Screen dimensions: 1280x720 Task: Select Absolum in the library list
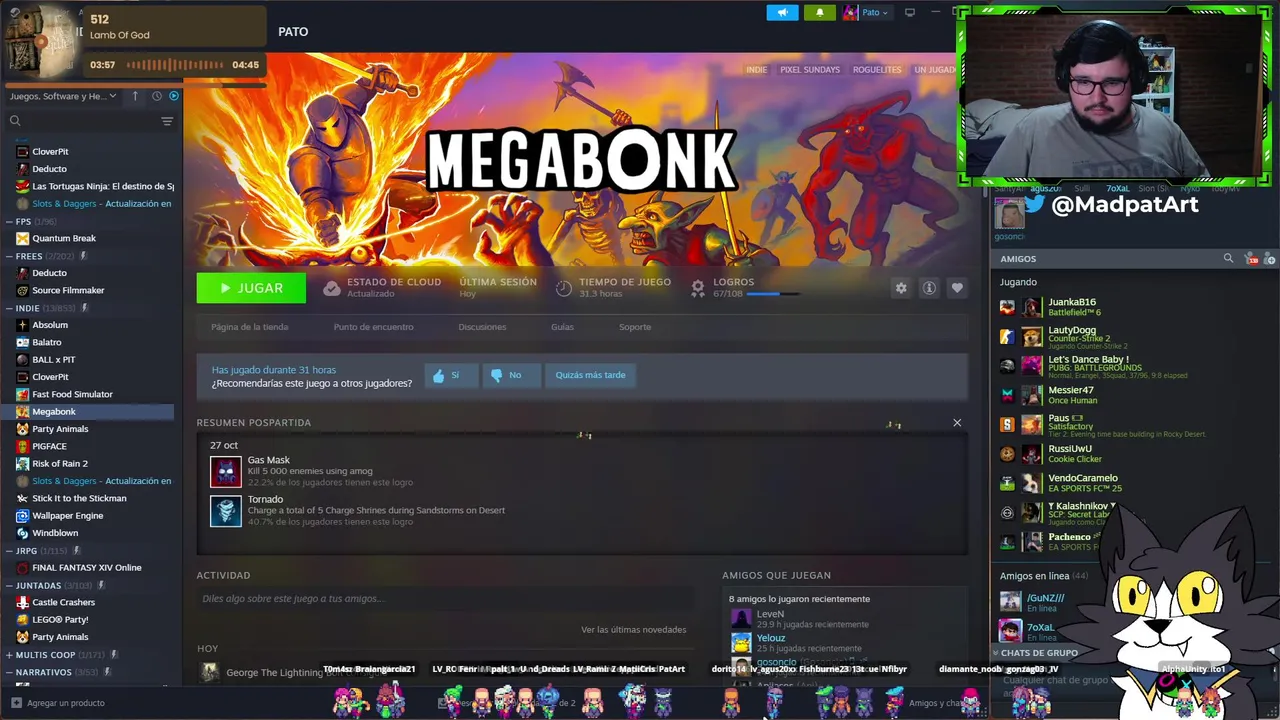[50, 325]
